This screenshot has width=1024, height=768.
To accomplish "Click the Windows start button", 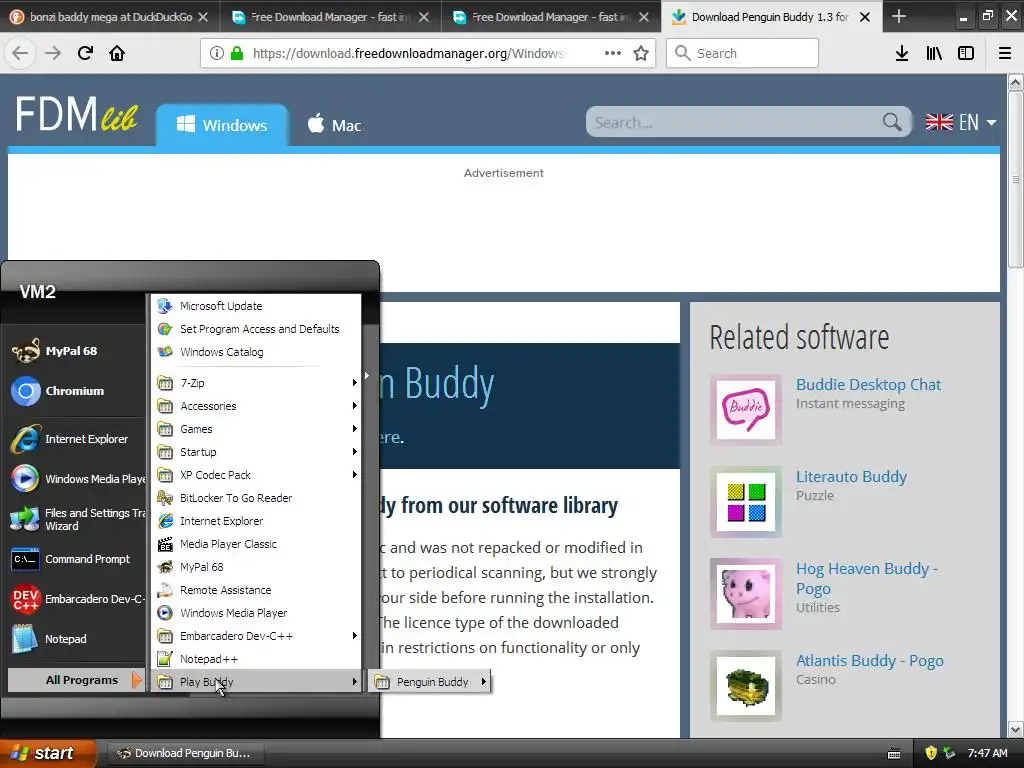I will coord(48,753).
